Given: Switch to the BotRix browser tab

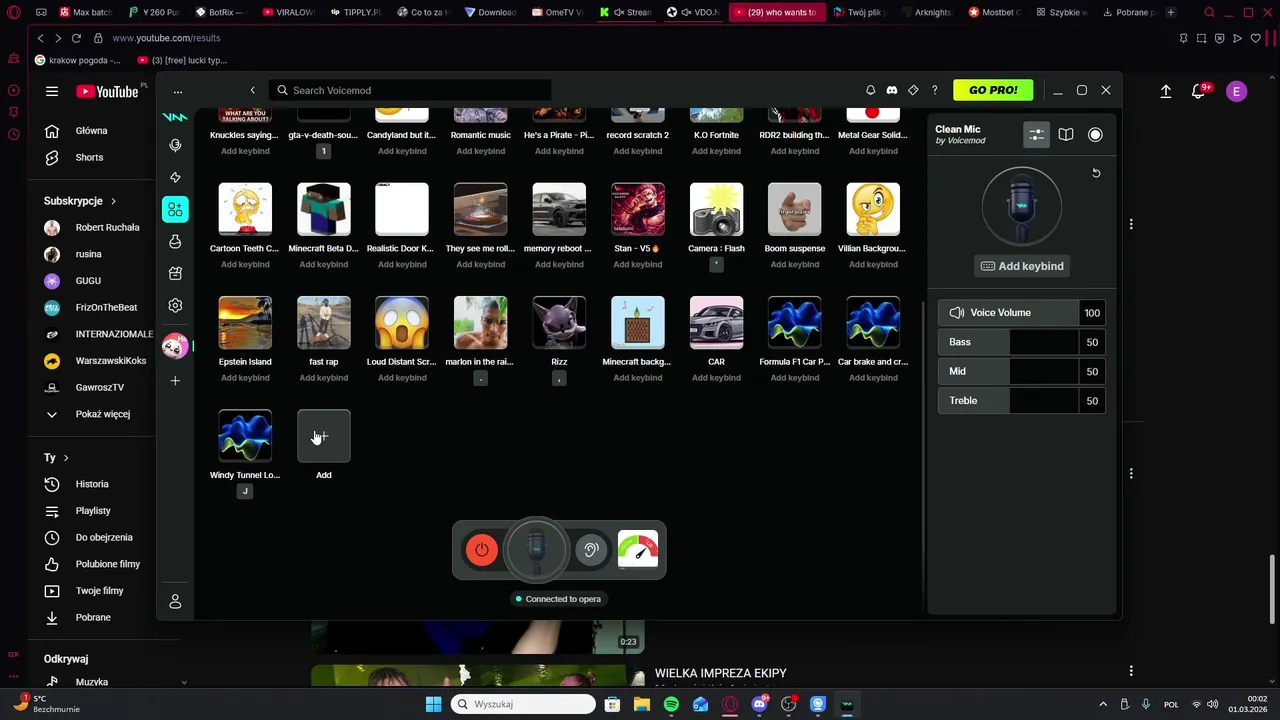Looking at the screenshot, I should 220,12.
